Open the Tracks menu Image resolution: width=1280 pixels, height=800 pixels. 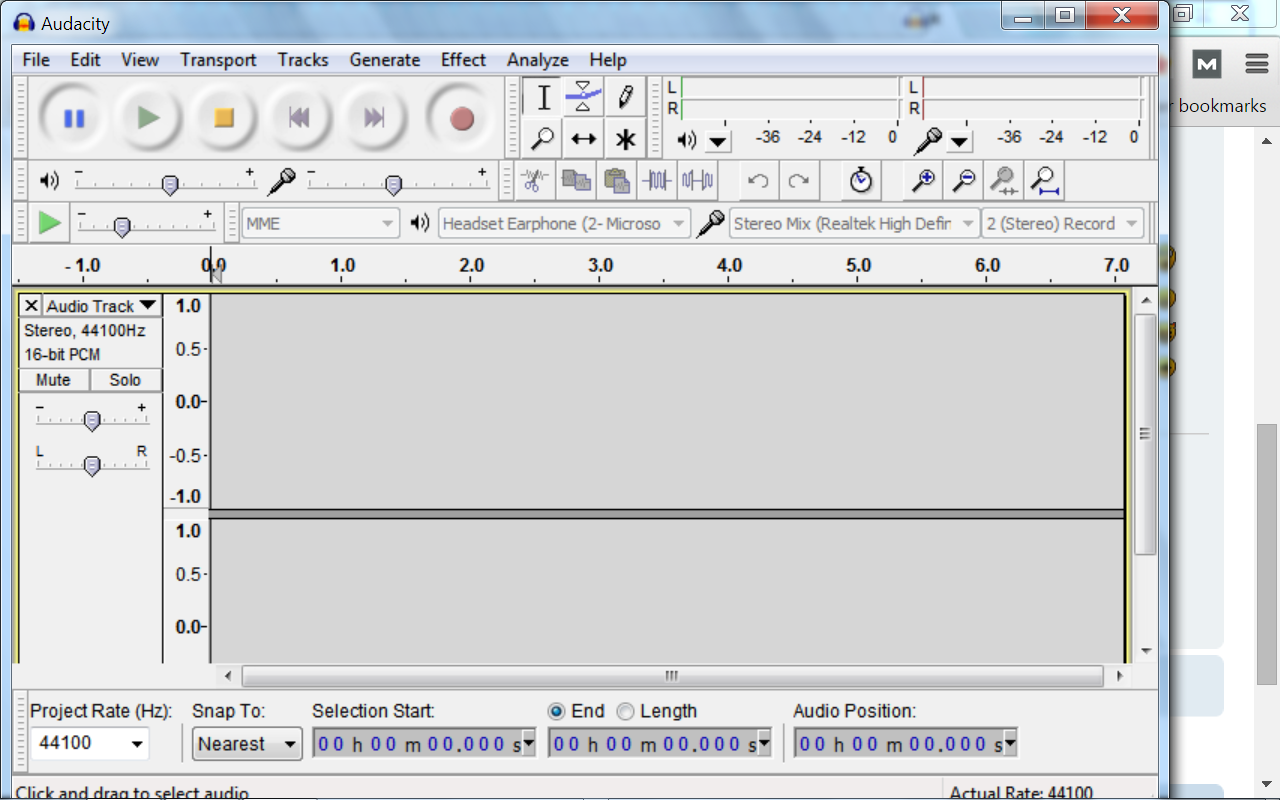tap(303, 60)
